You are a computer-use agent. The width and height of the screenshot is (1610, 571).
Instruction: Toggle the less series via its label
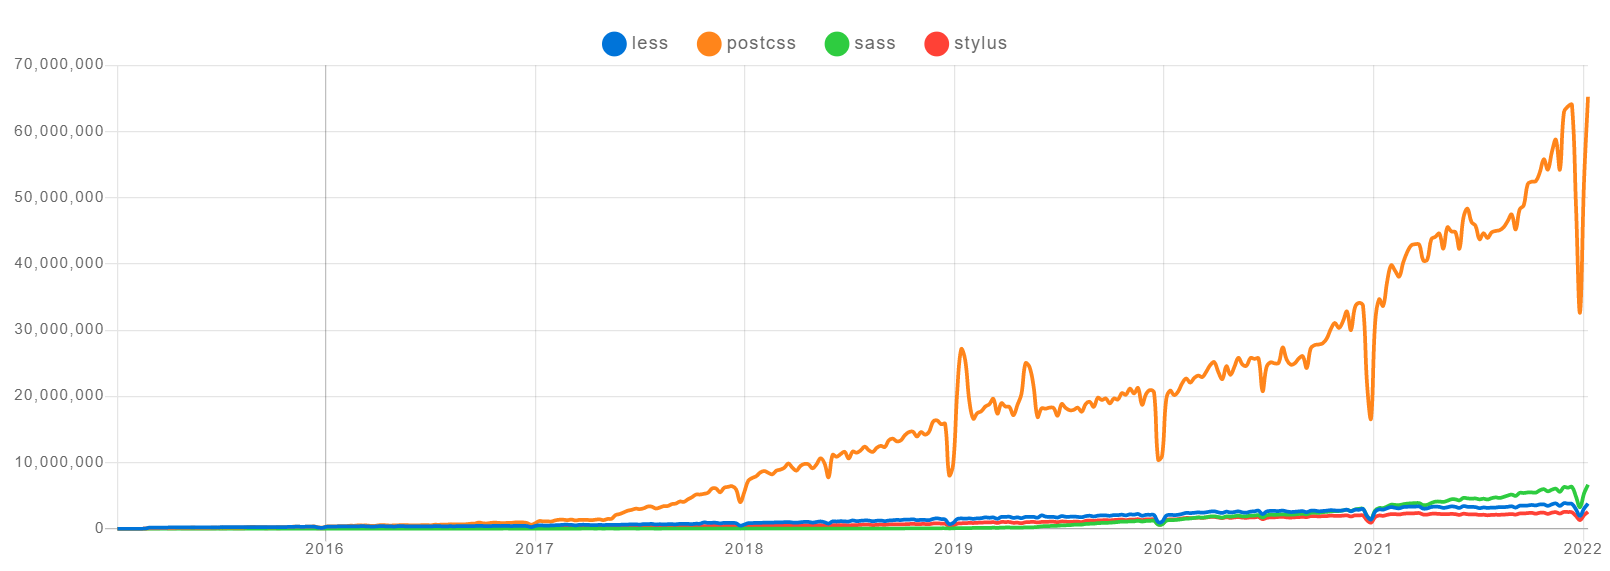(649, 44)
